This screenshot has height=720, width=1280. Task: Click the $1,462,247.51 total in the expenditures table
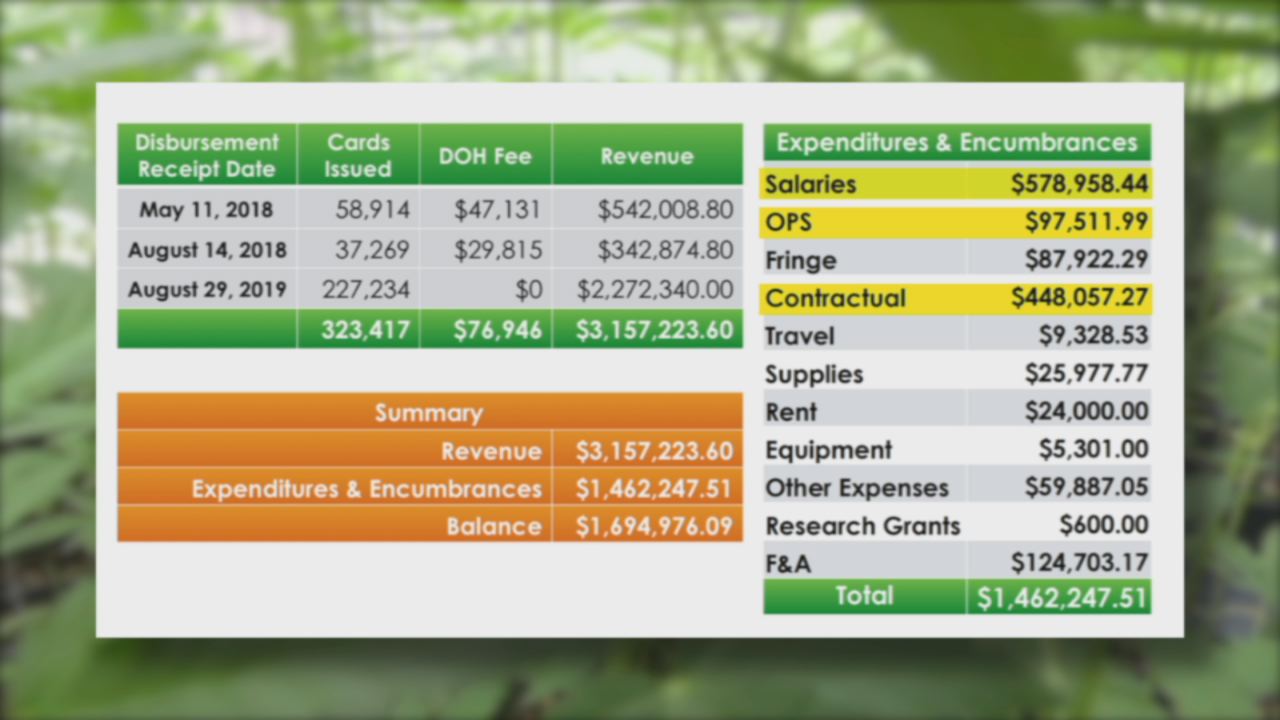(x=1061, y=598)
